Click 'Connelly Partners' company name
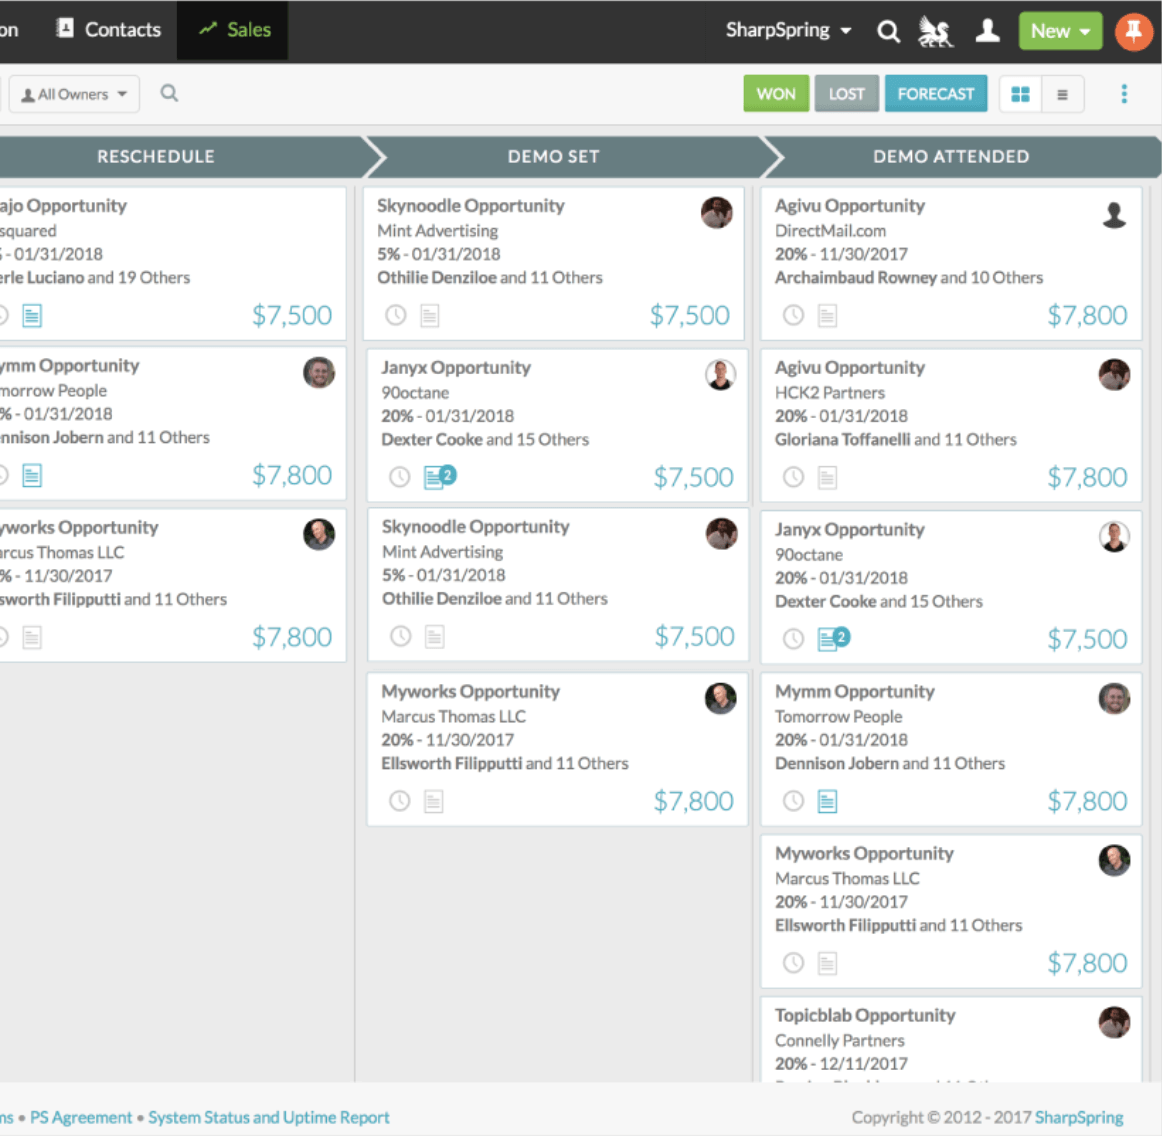Viewport: 1162px width, 1136px height. point(840,1040)
